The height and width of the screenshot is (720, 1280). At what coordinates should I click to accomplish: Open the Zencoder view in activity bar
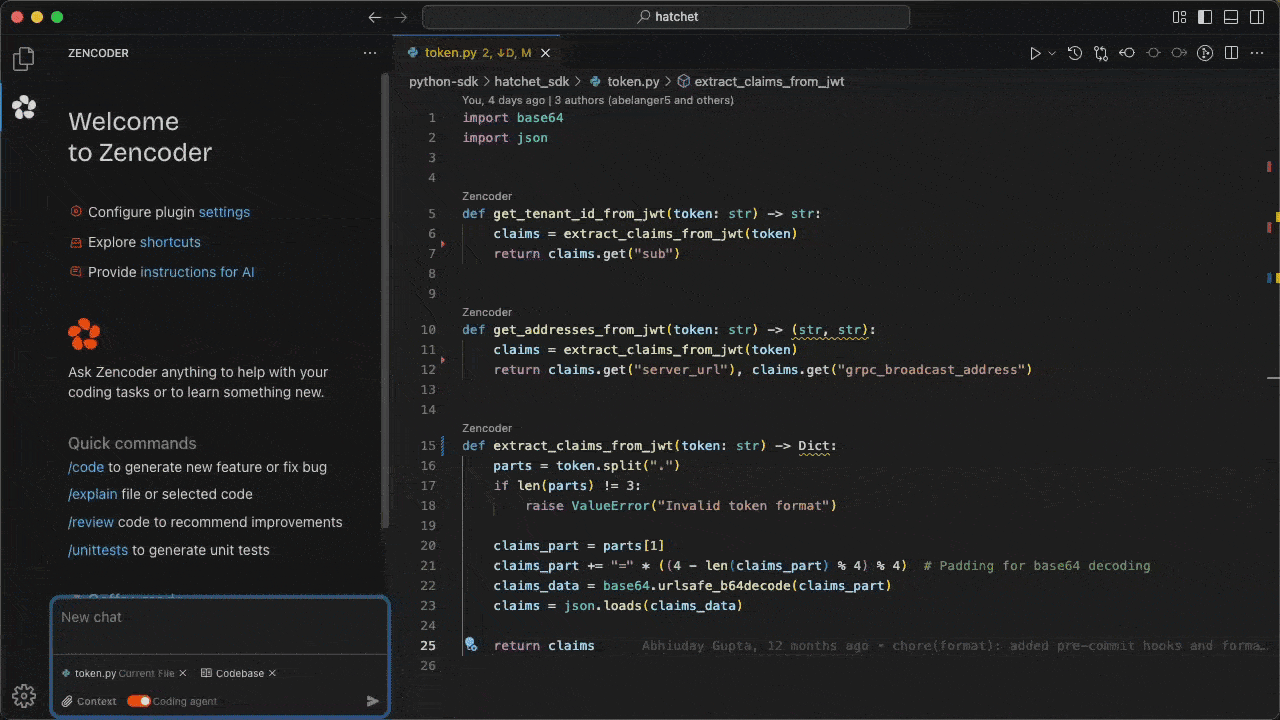tap(24, 107)
